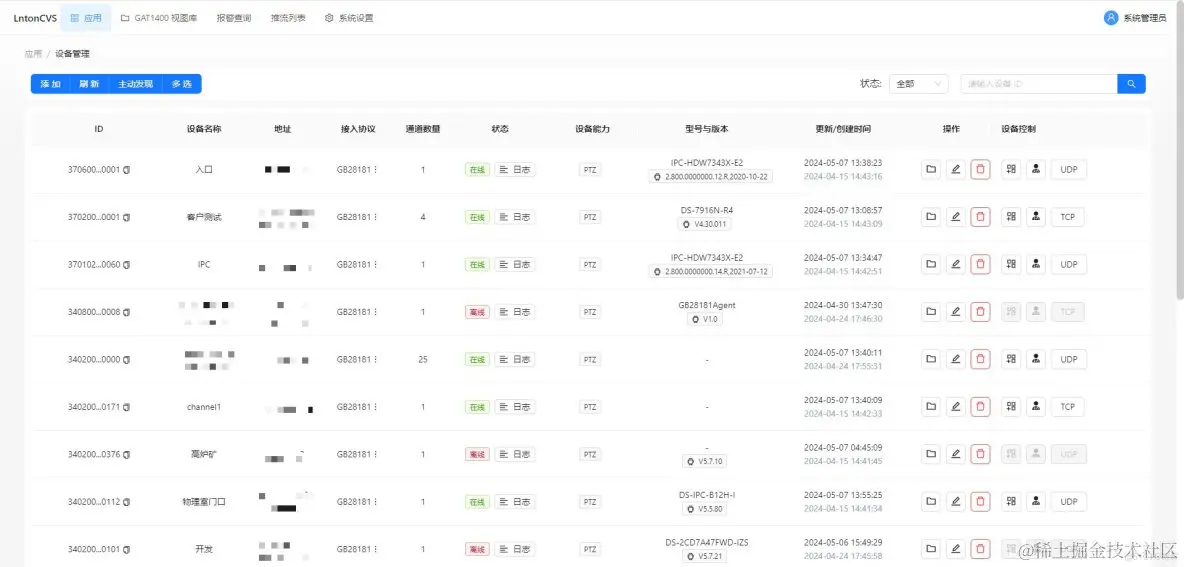Open 日志 log for the 高炉矿 device
The height and width of the screenshot is (567, 1184).
[x=515, y=455]
